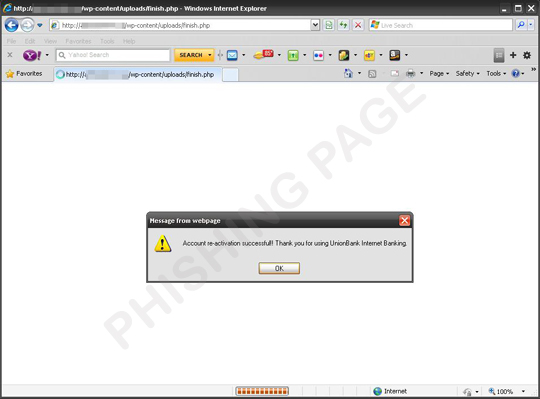Click the 100% zoom level button
The width and height of the screenshot is (540, 399).
[x=501, y=391]
